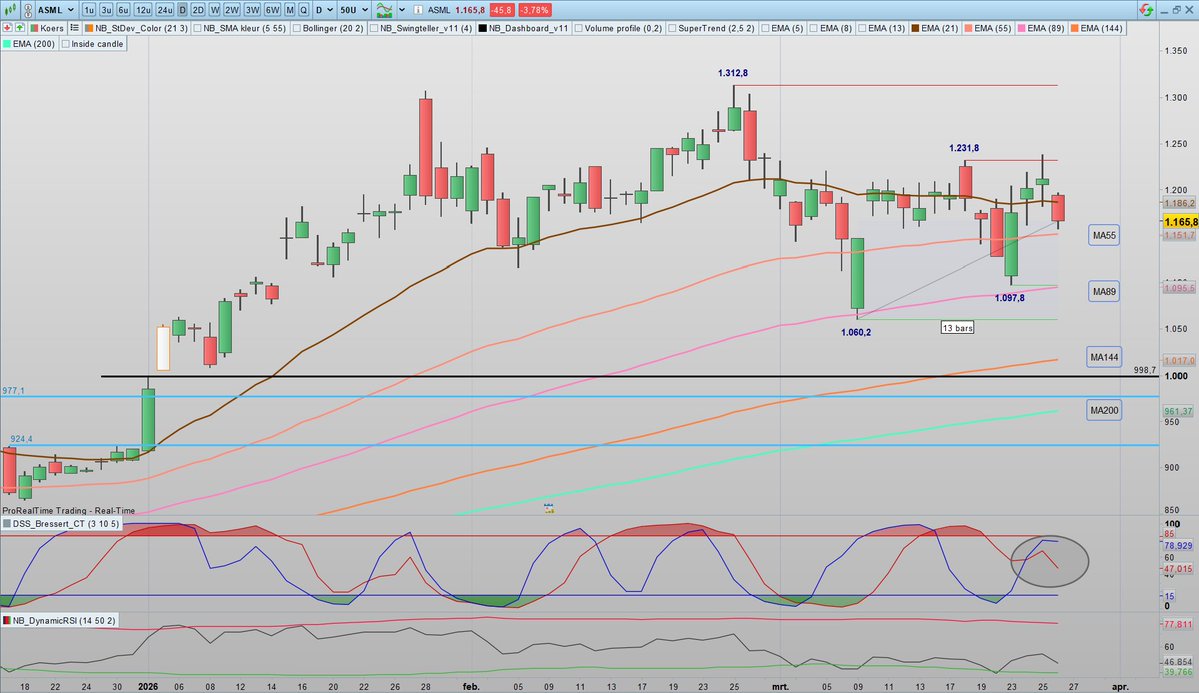Image resolution: width=1199 pixels, height=693 pixels.
Task: Select the 24u timeframe
Action: [164, 10]
